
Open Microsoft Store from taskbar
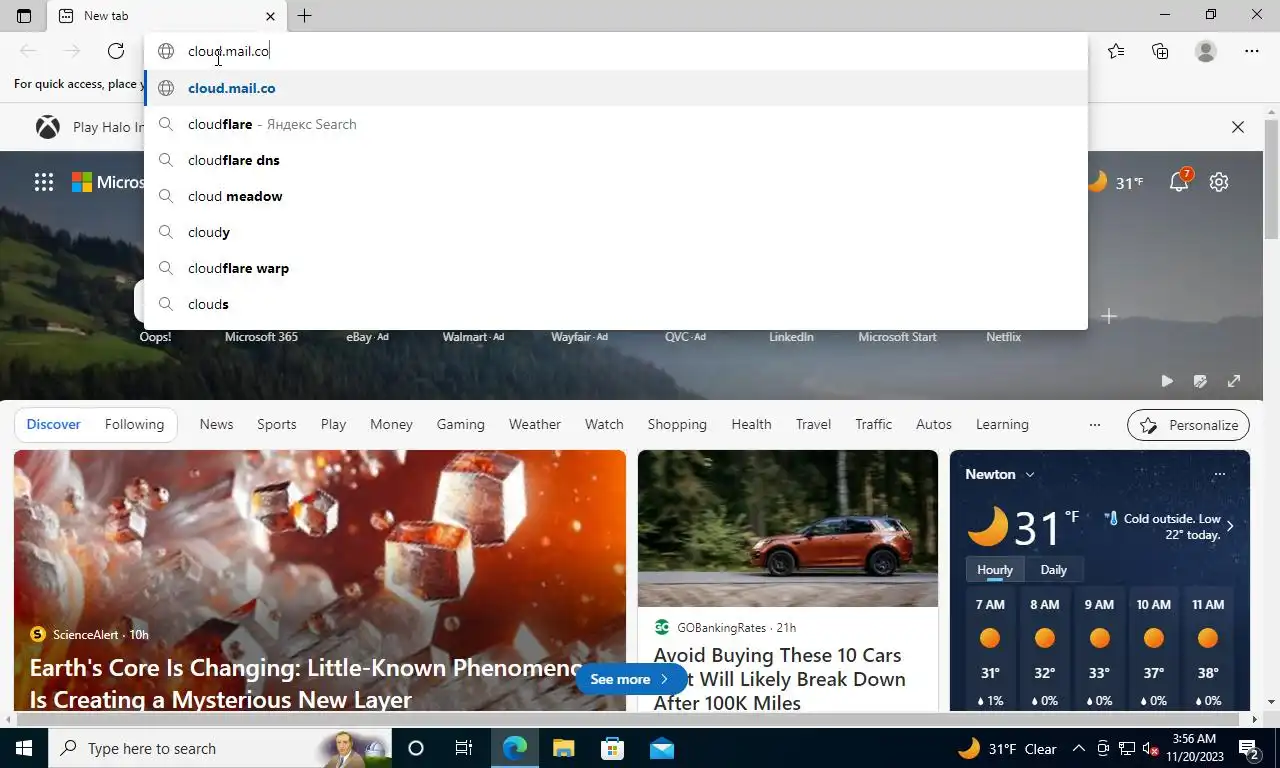tap(612, 748)
